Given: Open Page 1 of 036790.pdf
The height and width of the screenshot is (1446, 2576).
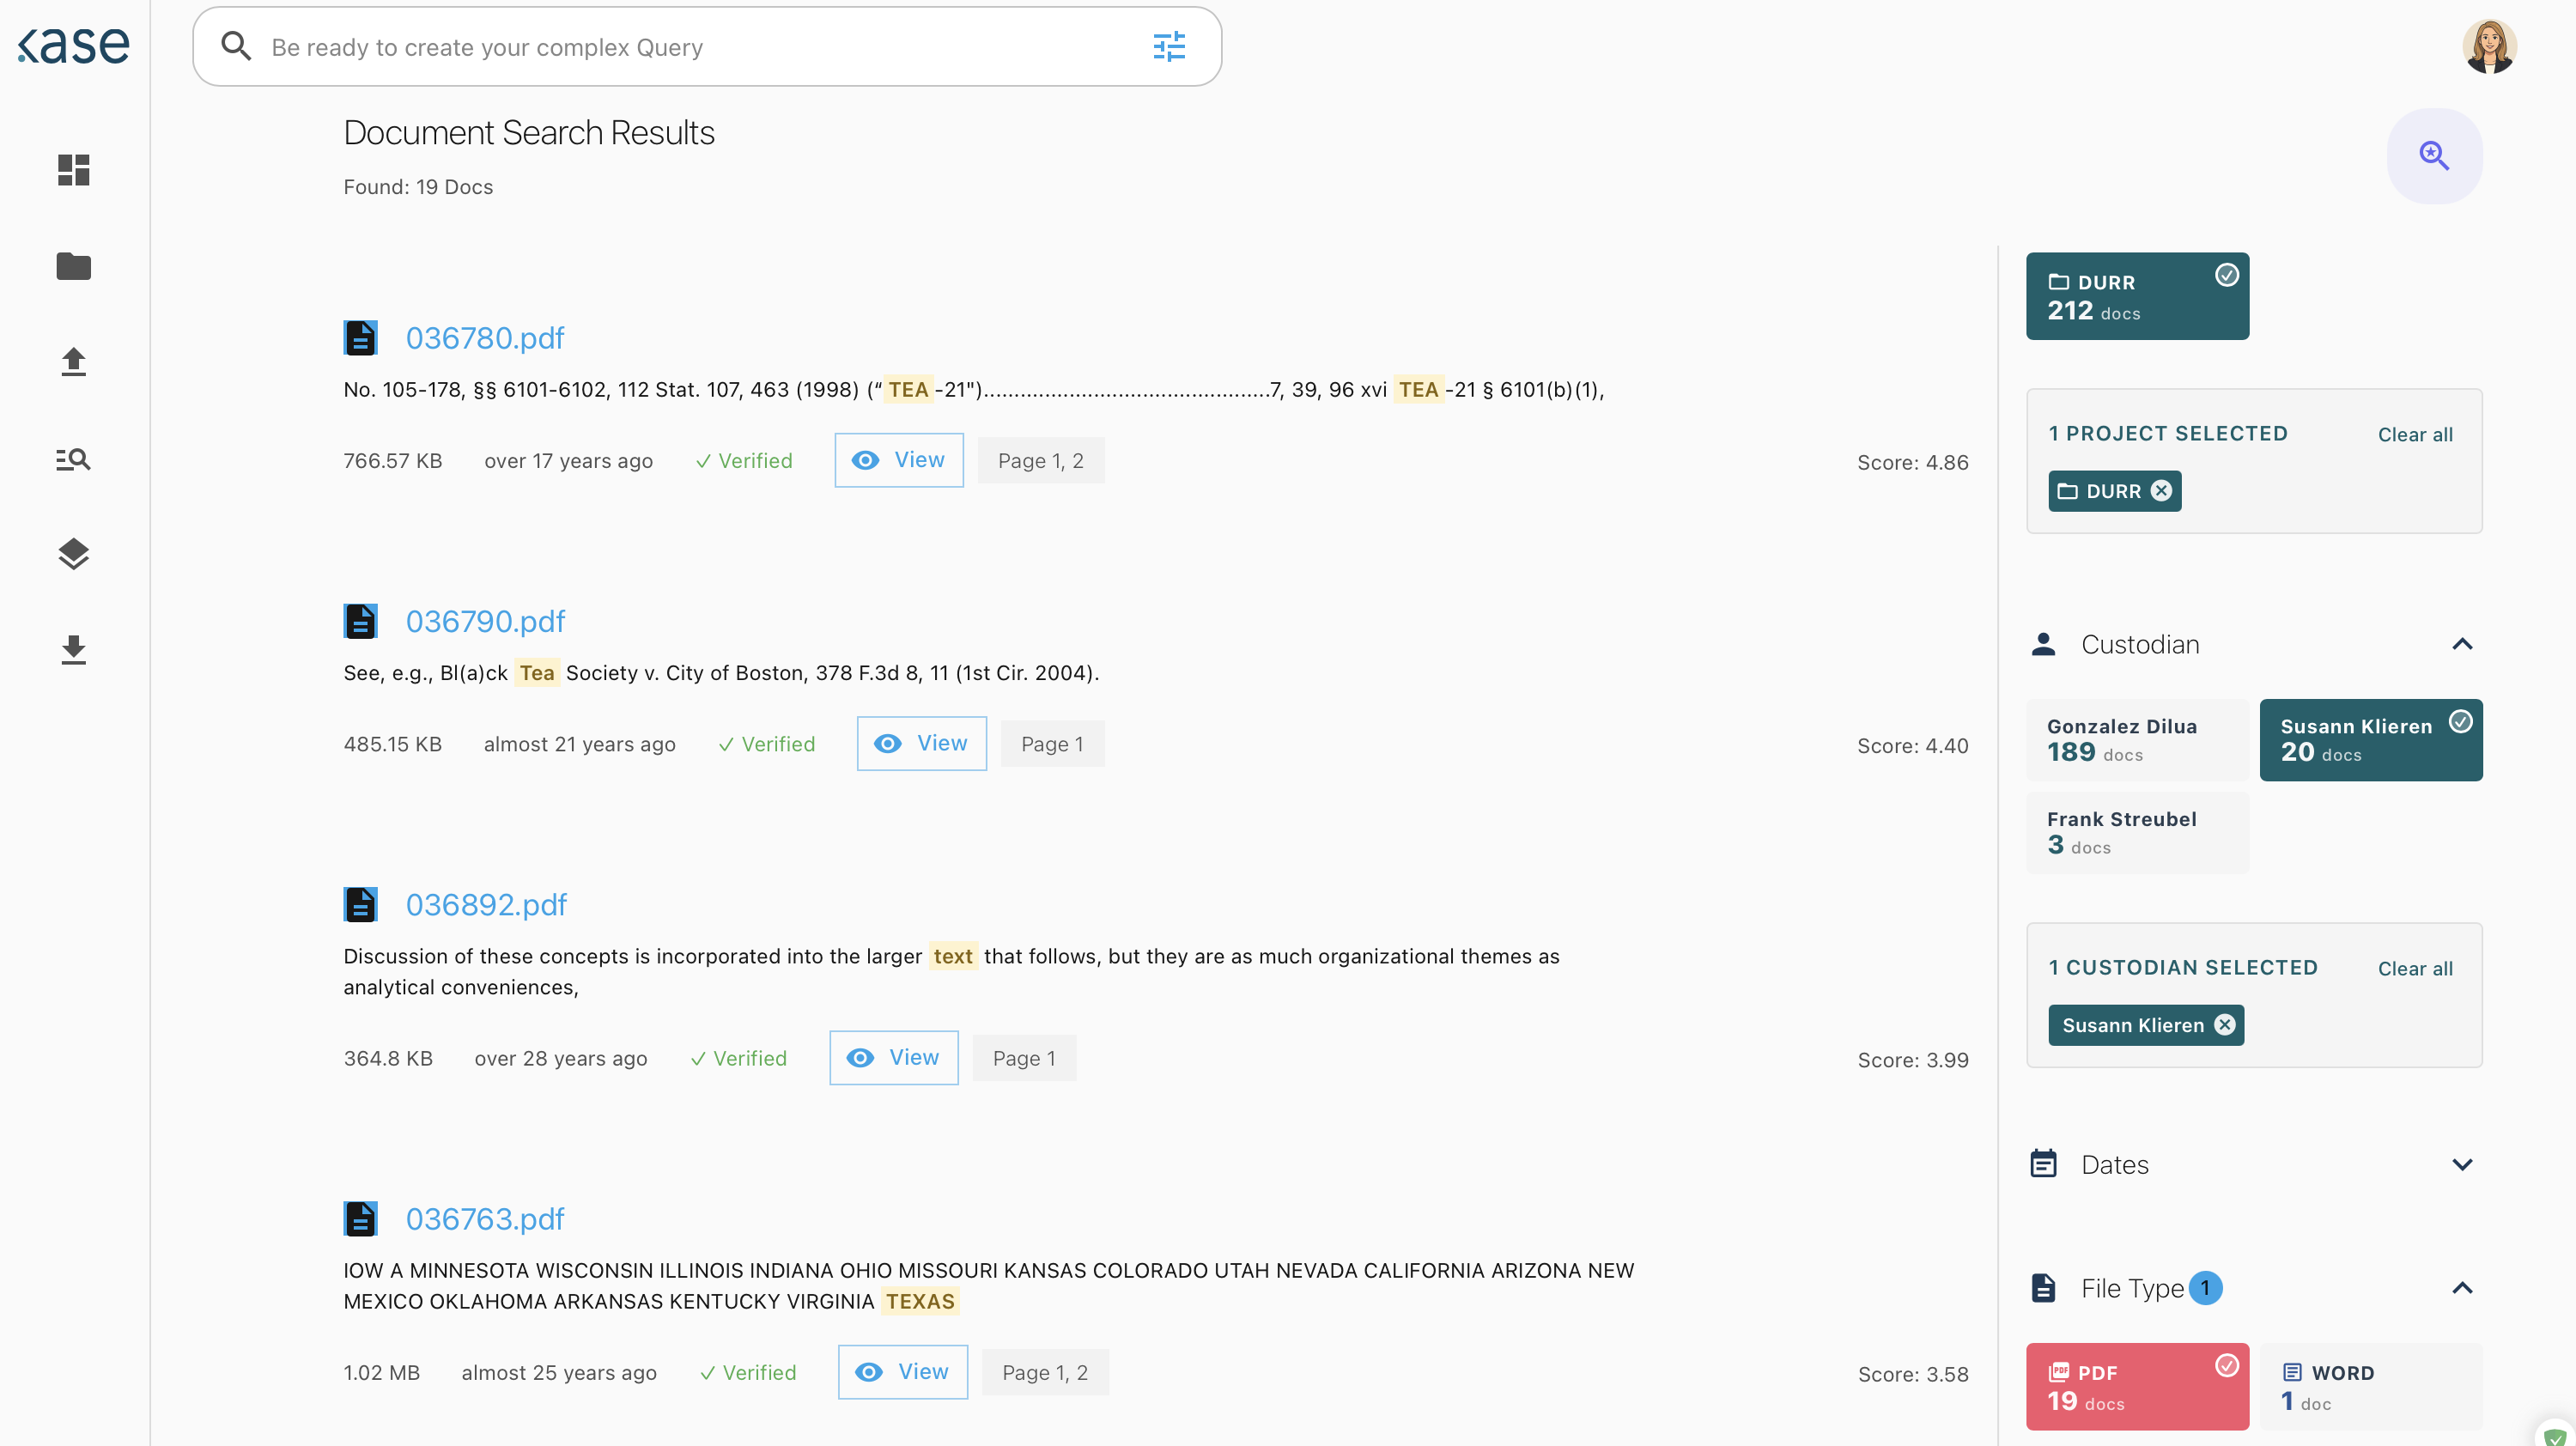Looking at the screenshot, I should 1051,744.
